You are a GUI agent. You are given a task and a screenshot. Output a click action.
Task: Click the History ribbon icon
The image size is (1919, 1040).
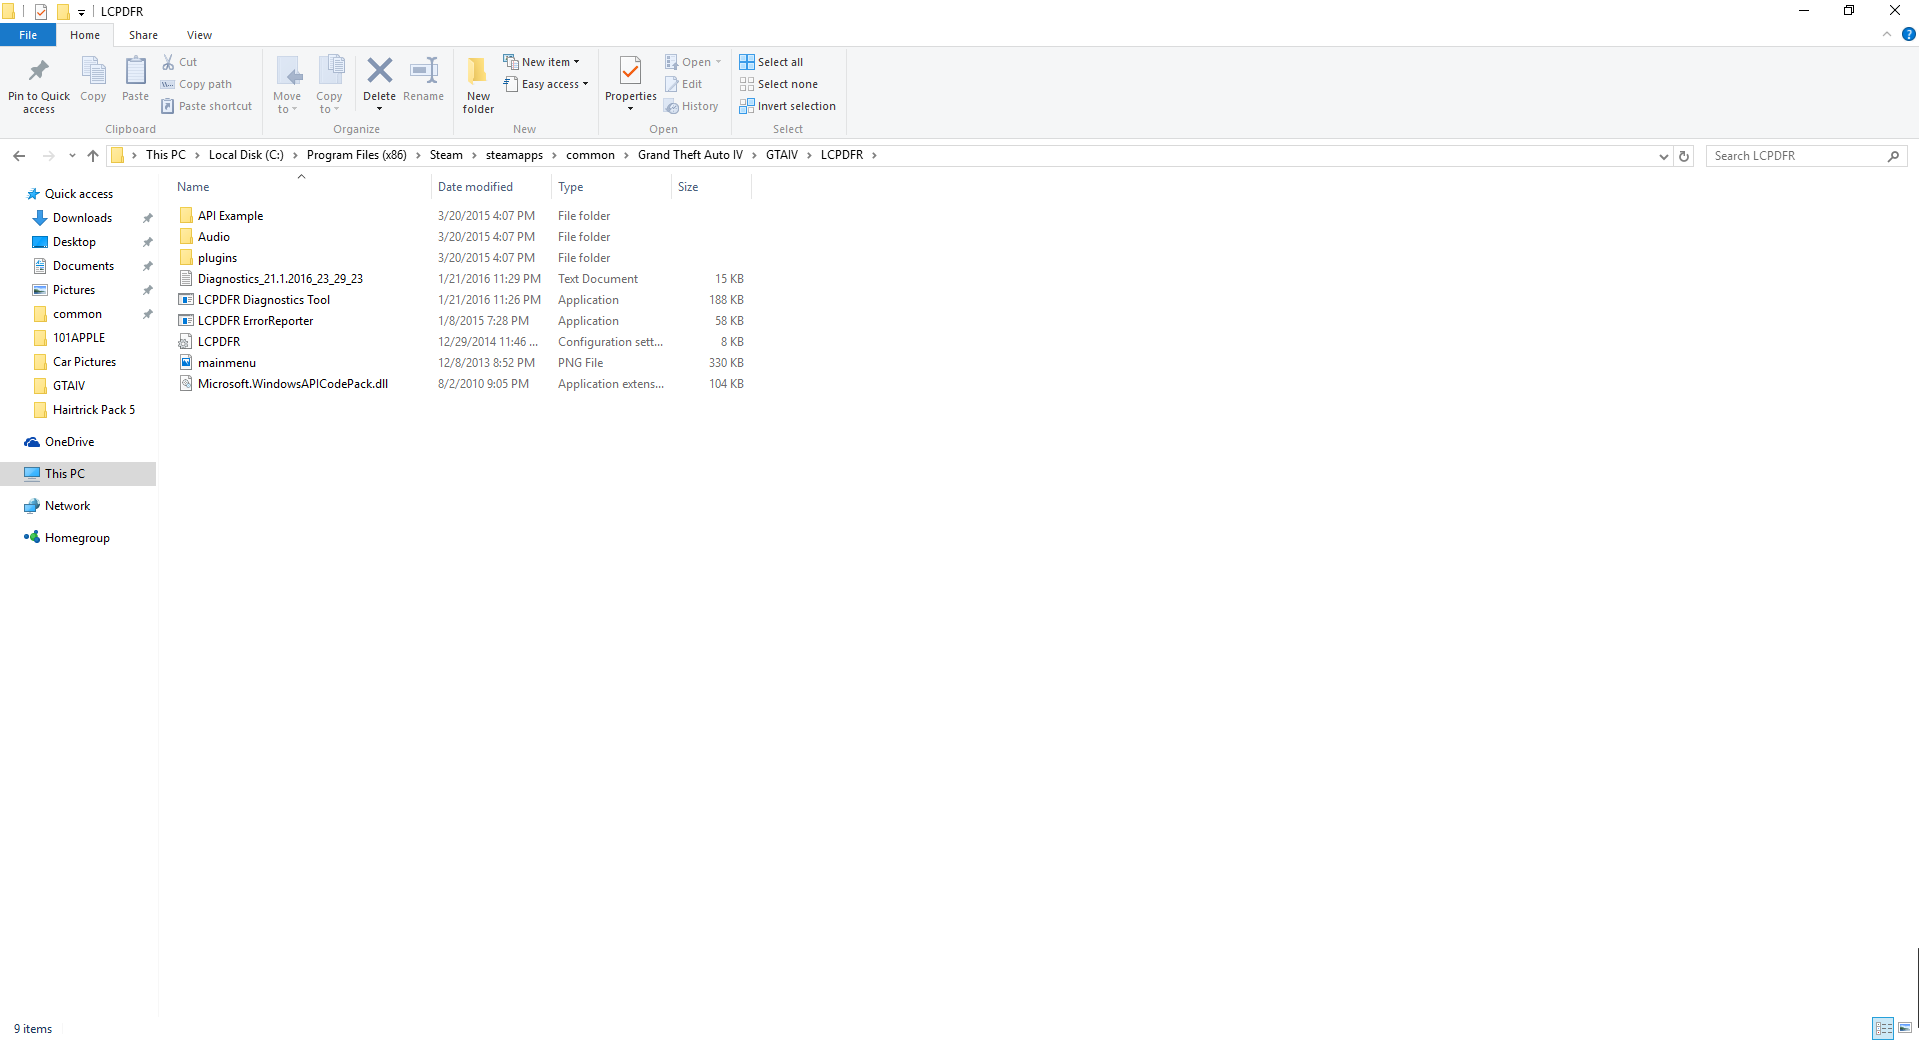point(672,106)
